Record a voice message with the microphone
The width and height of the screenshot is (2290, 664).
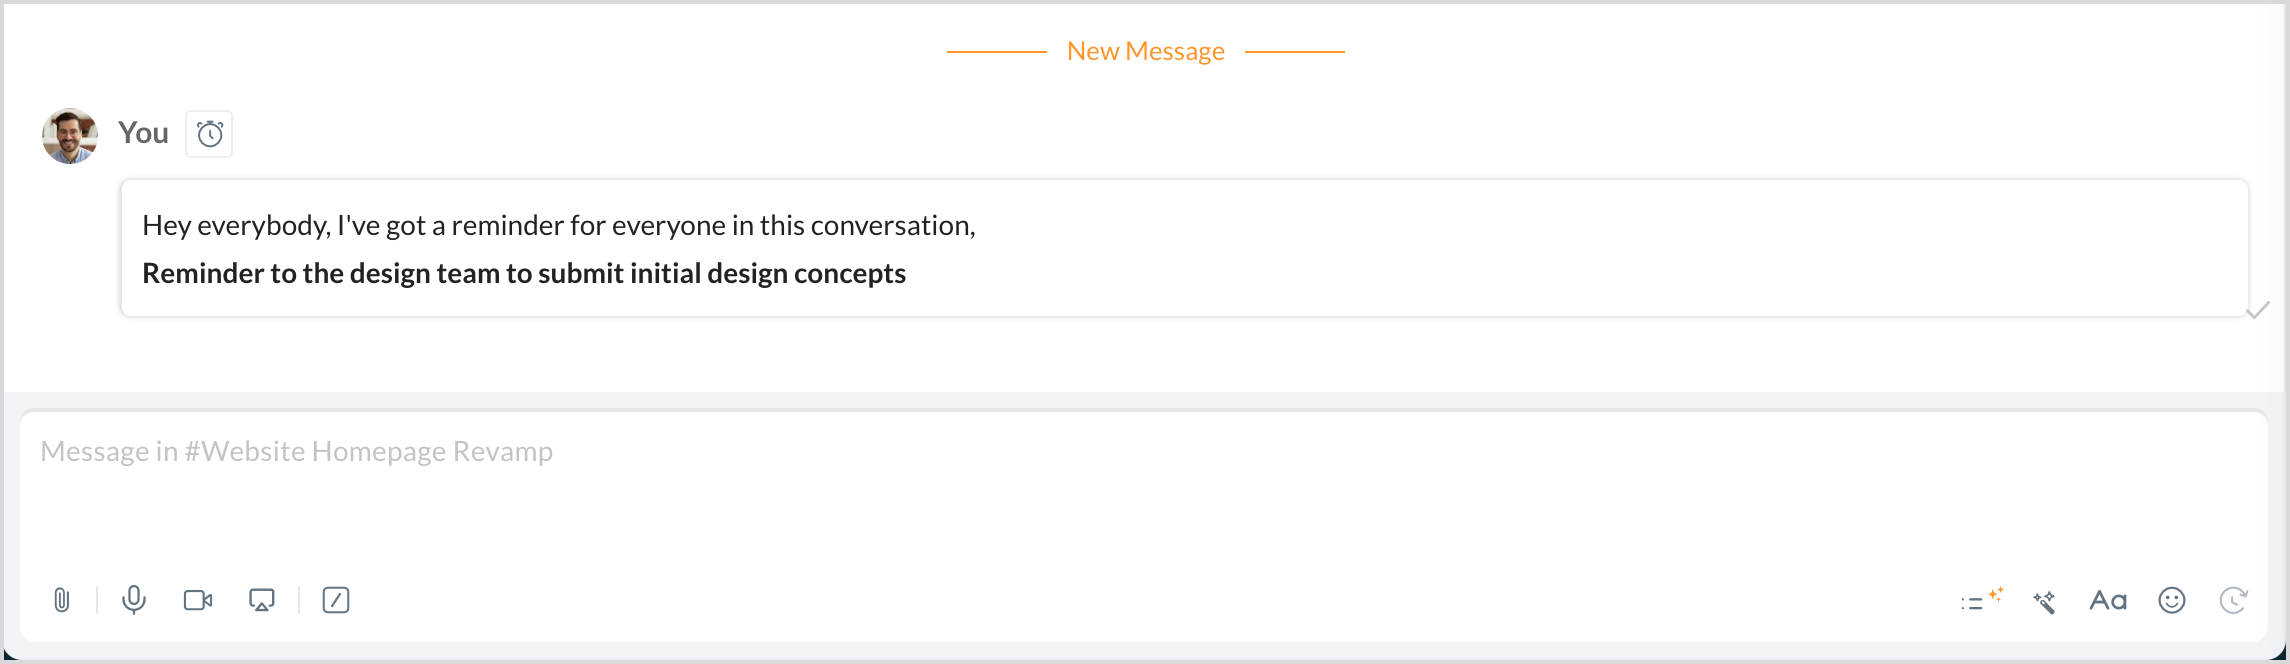pos(133,600)
